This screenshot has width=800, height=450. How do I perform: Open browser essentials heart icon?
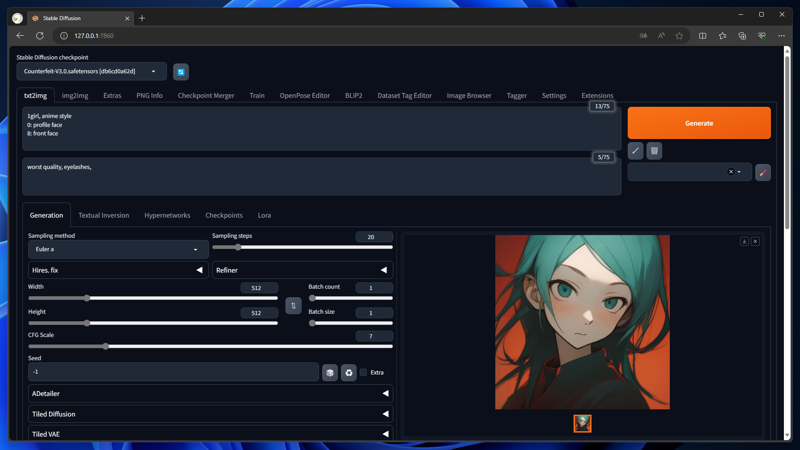[762, 36]
